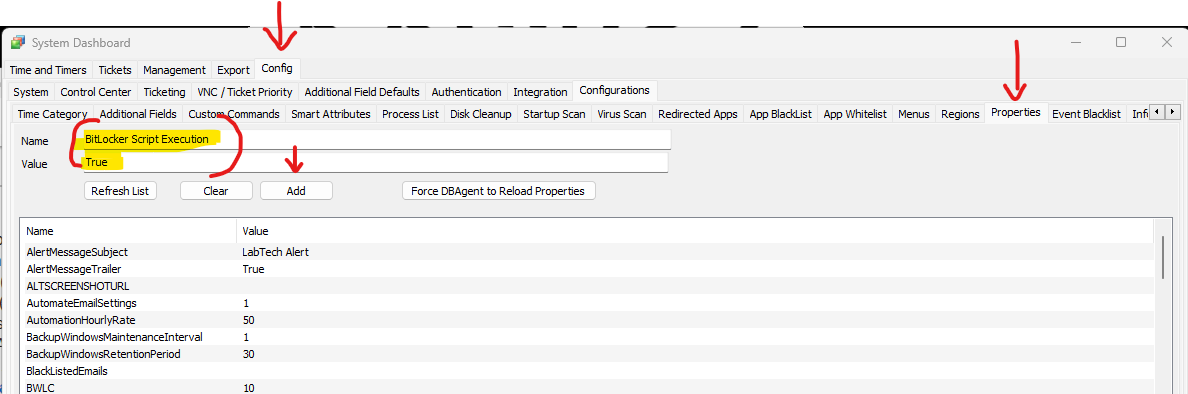1188x394 pixels.
Task: Select the Menus tab
Action: click(x=914, y=114)
